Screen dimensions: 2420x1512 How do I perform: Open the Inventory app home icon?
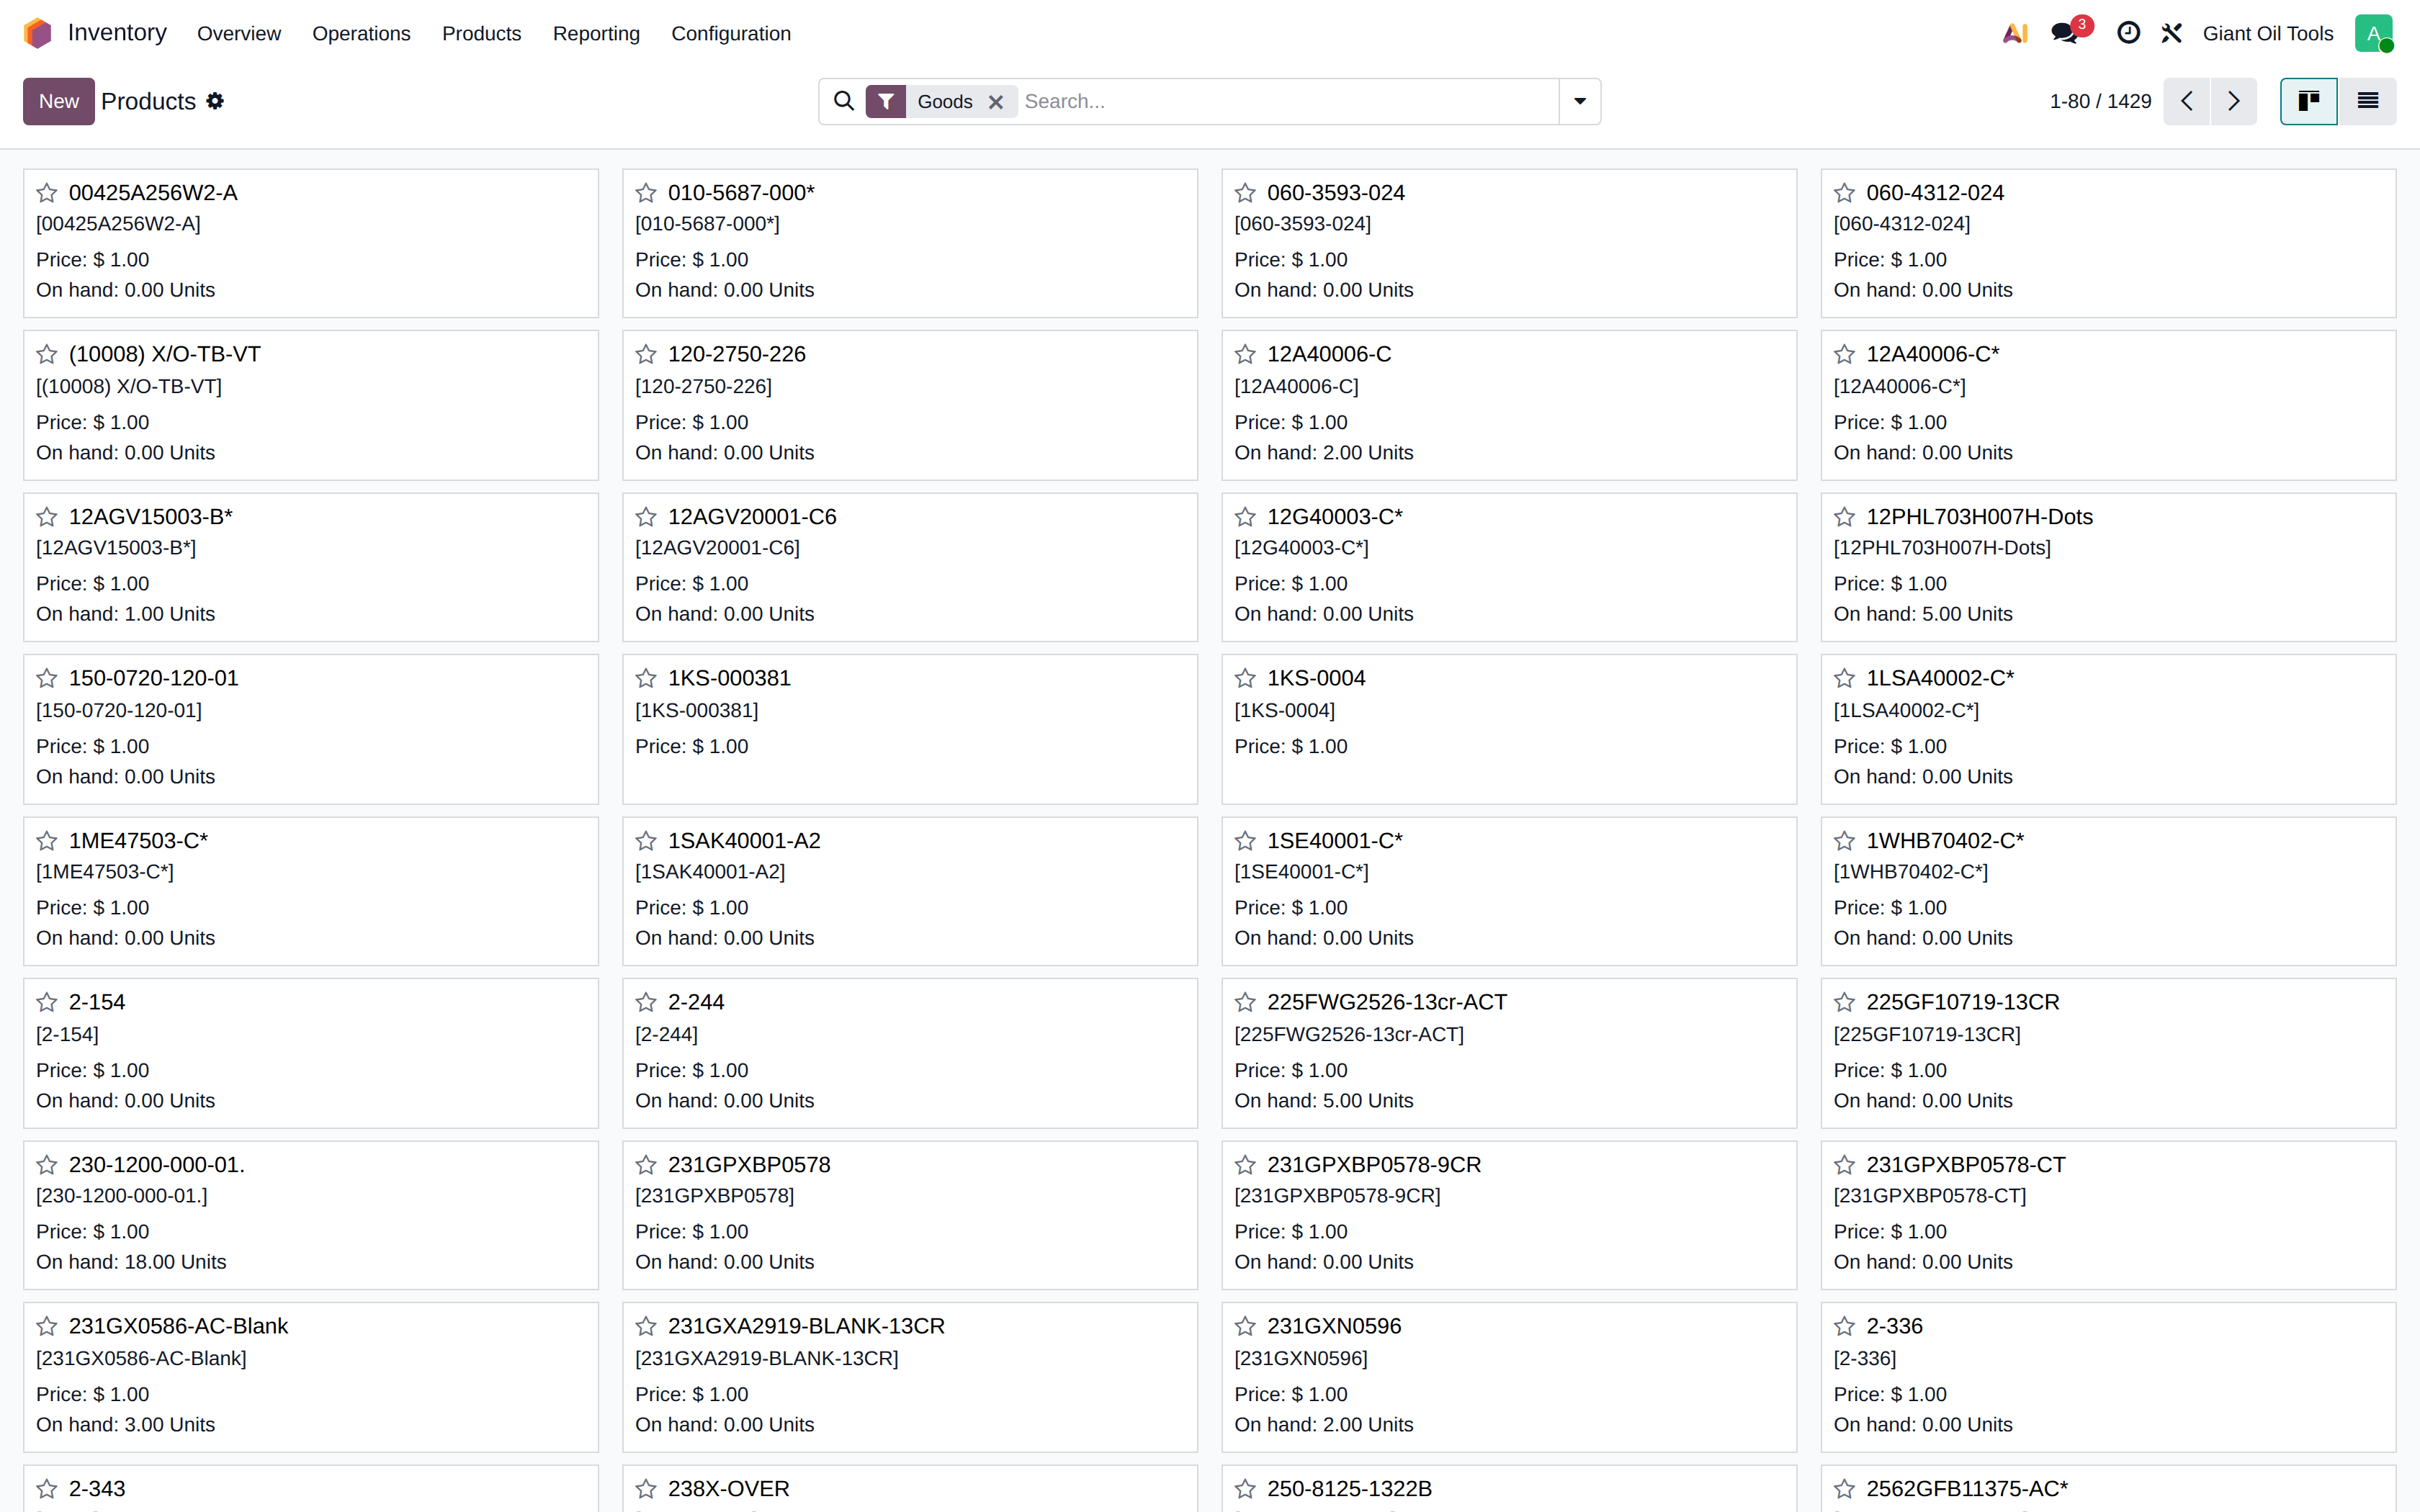37,33
